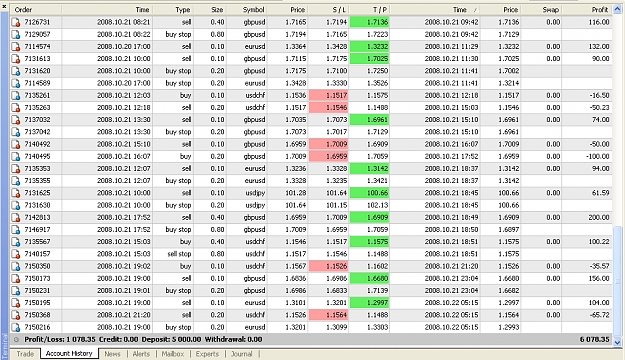625x360 pixels.
Task: Click the Profit/Loss: 1 078.35 summary text
Action: [x=60, y=340]
